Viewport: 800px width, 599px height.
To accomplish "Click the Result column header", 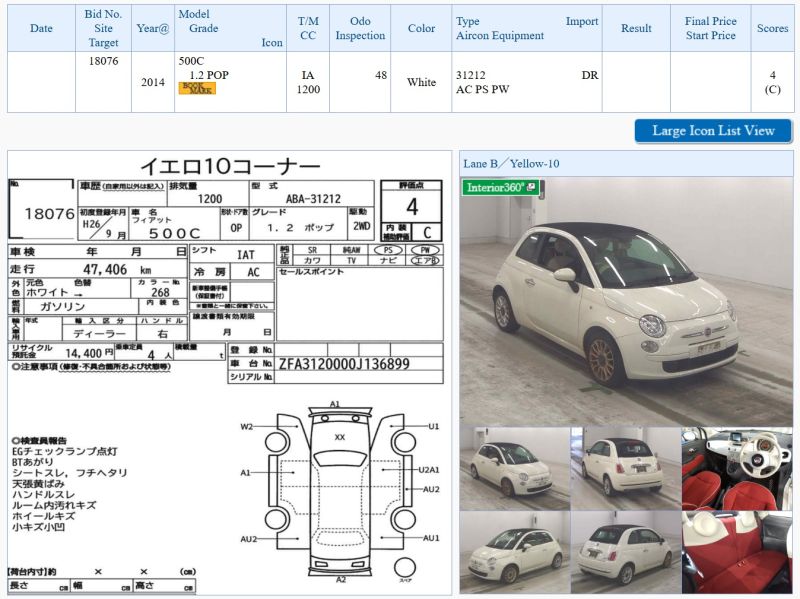I will click(636, 29).
